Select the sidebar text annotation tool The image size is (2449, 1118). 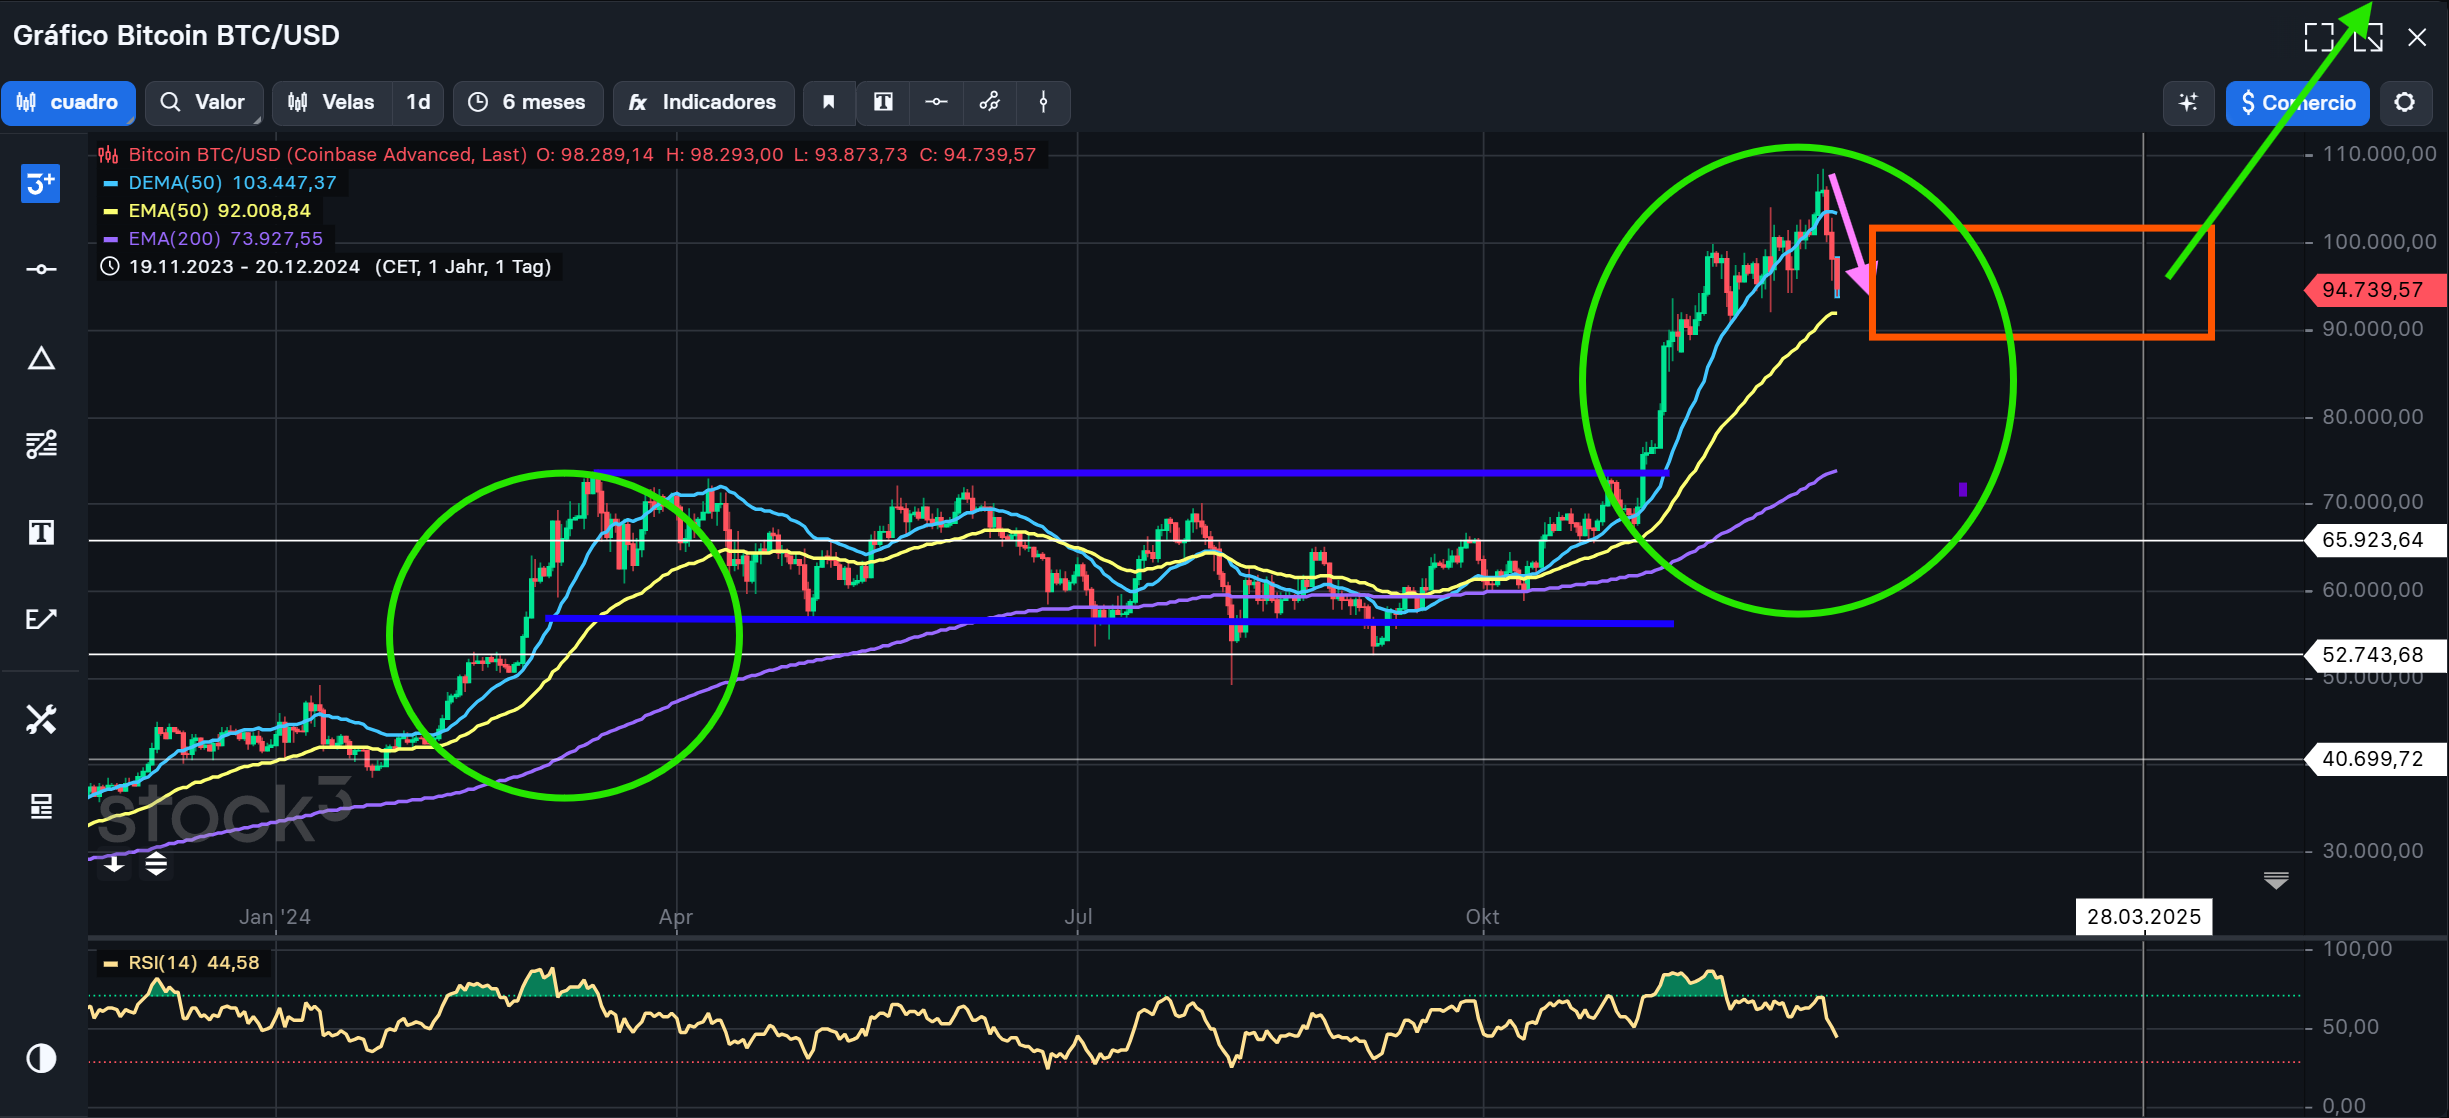point(41,533)
